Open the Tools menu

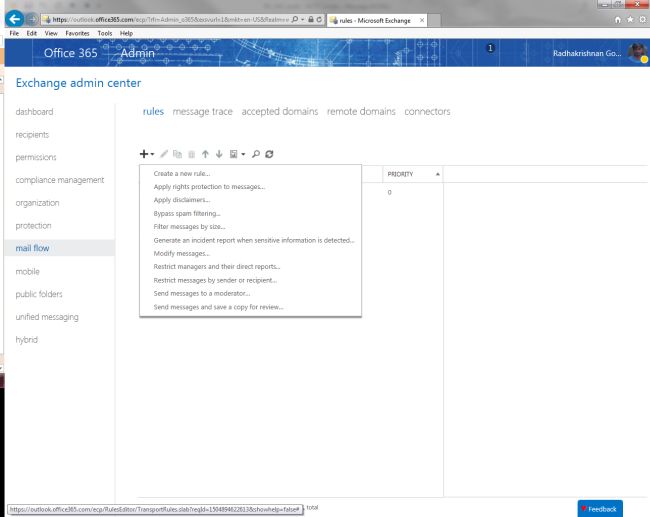(x=104, y=33)
